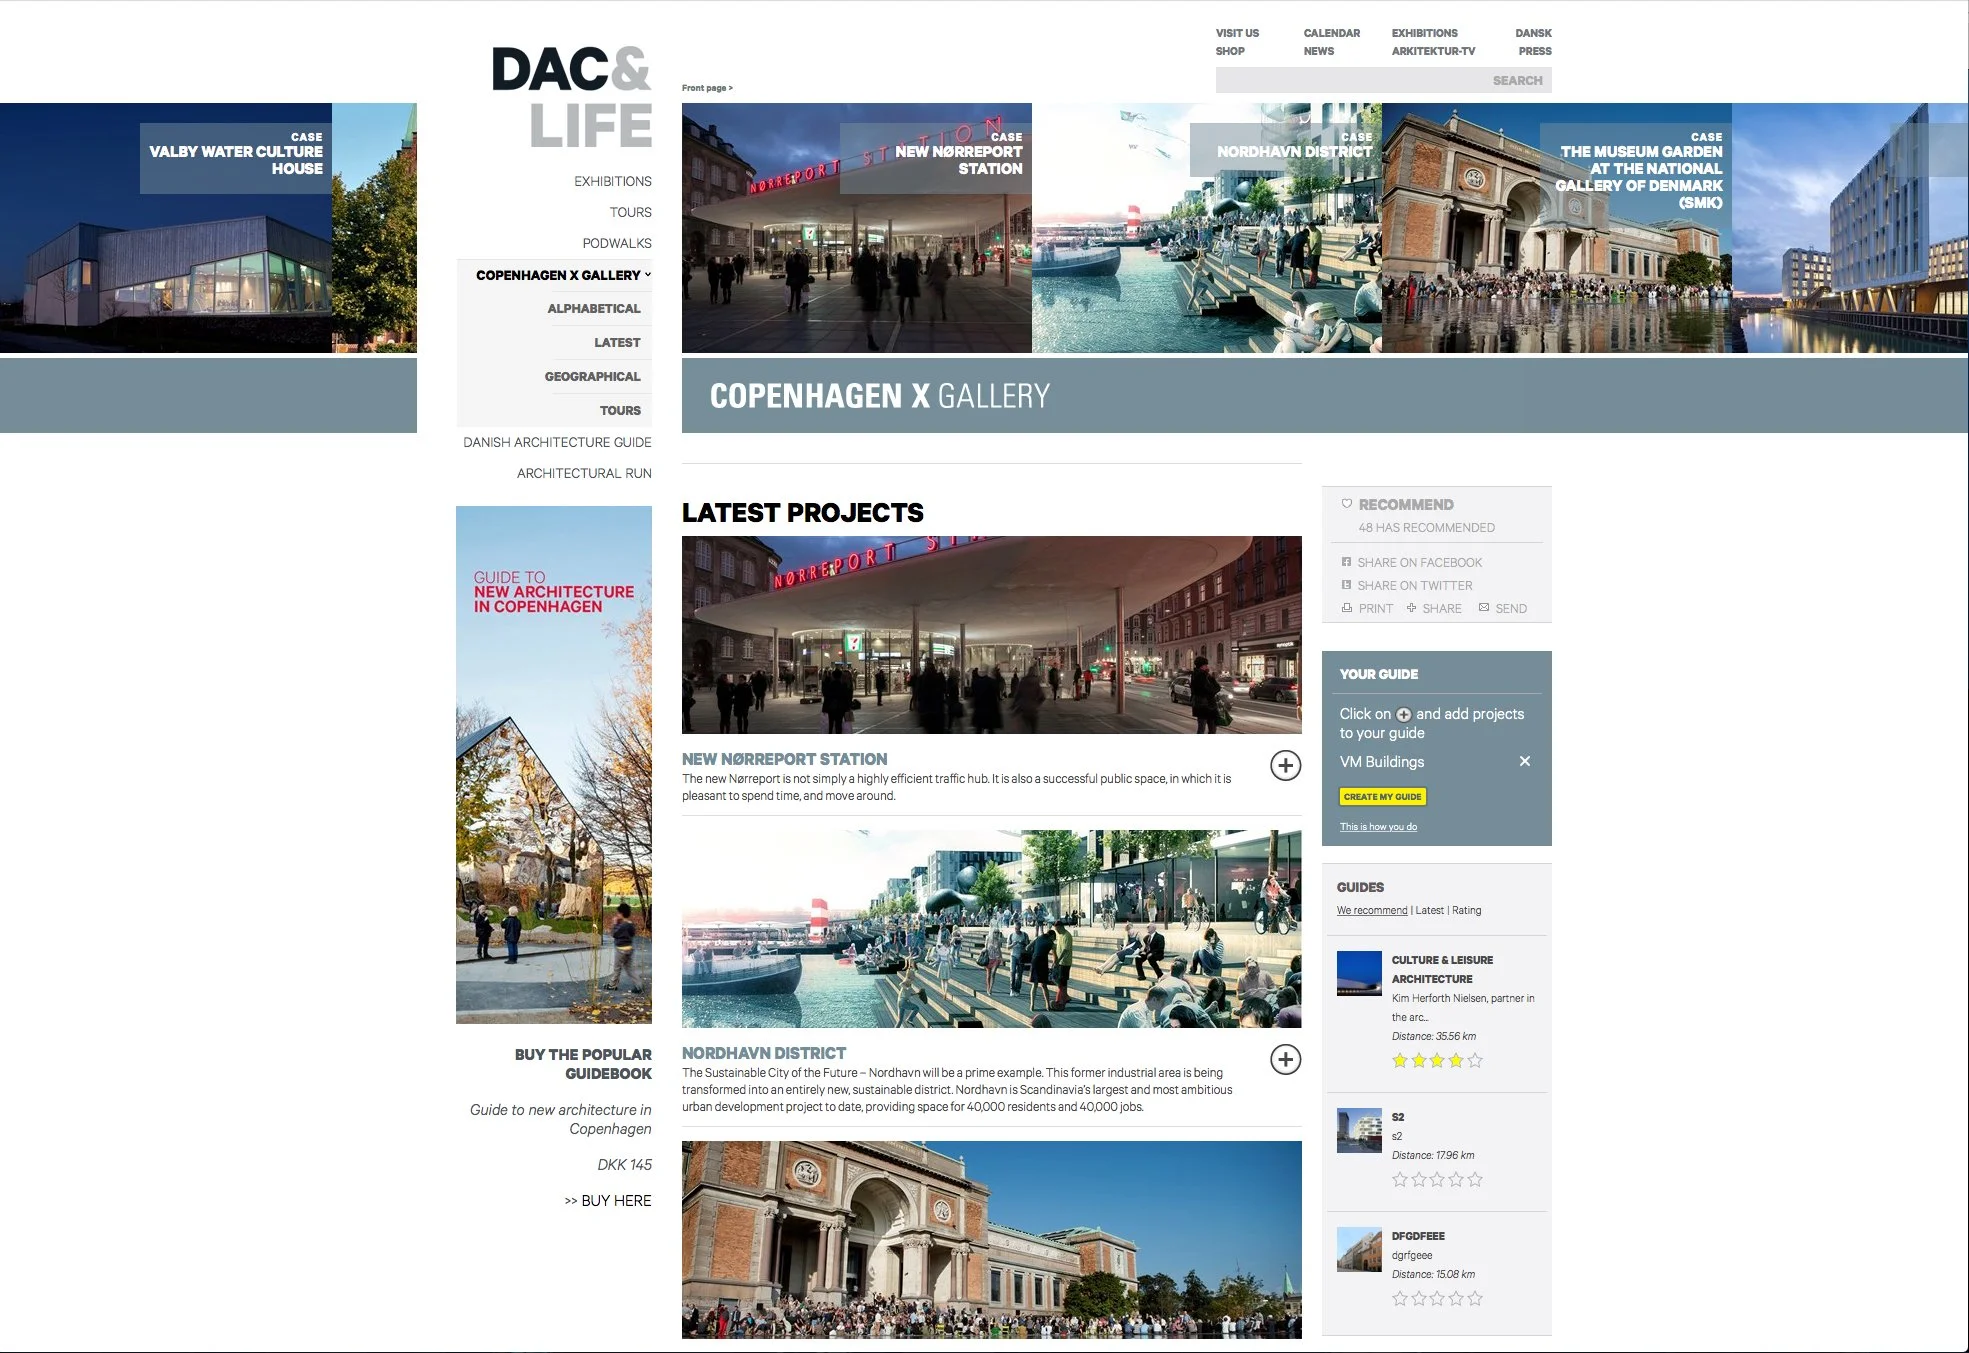Click the envelope Send icon
1969x1353 pixels.
click(x=1484, y=608)
